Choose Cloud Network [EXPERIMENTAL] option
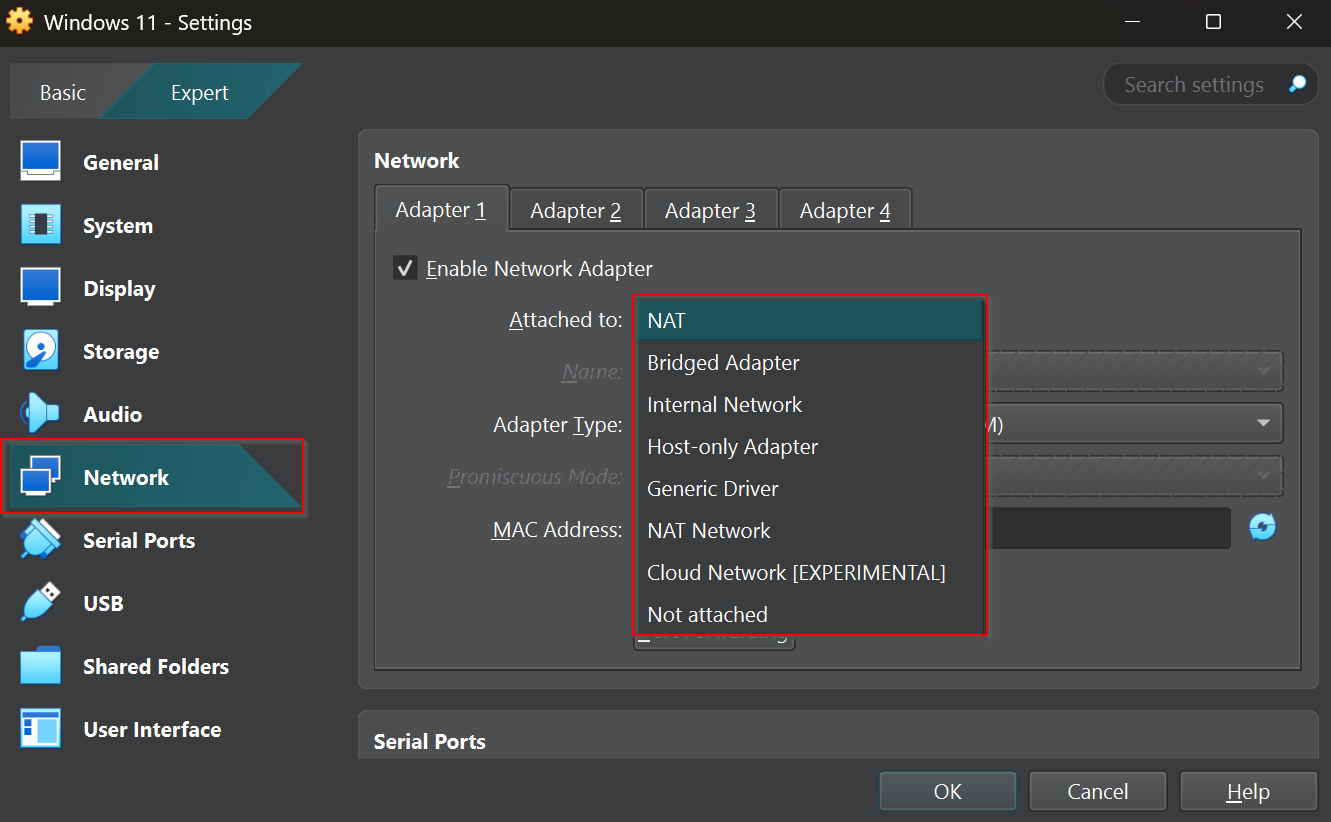Image resolution: width=1331 pixels, height=822 pixels. pos(810,572)
